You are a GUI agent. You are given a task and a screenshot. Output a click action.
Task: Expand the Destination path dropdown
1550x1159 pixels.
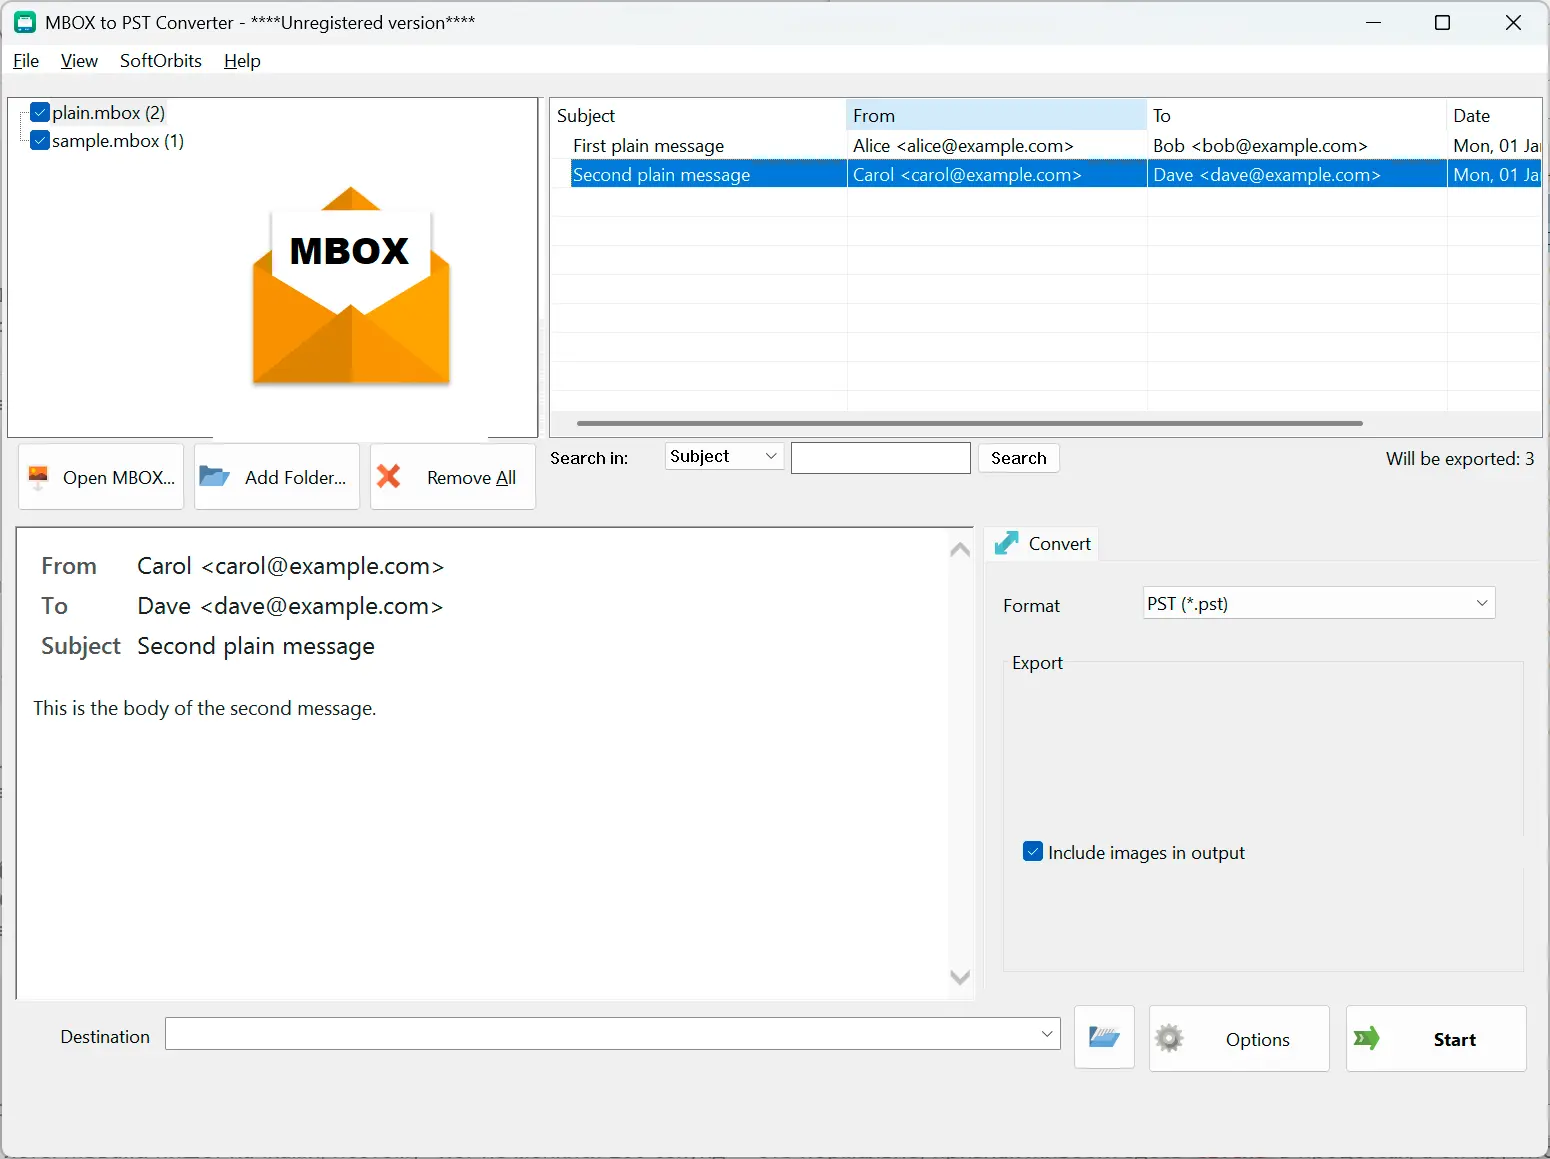[1047, 1034]
